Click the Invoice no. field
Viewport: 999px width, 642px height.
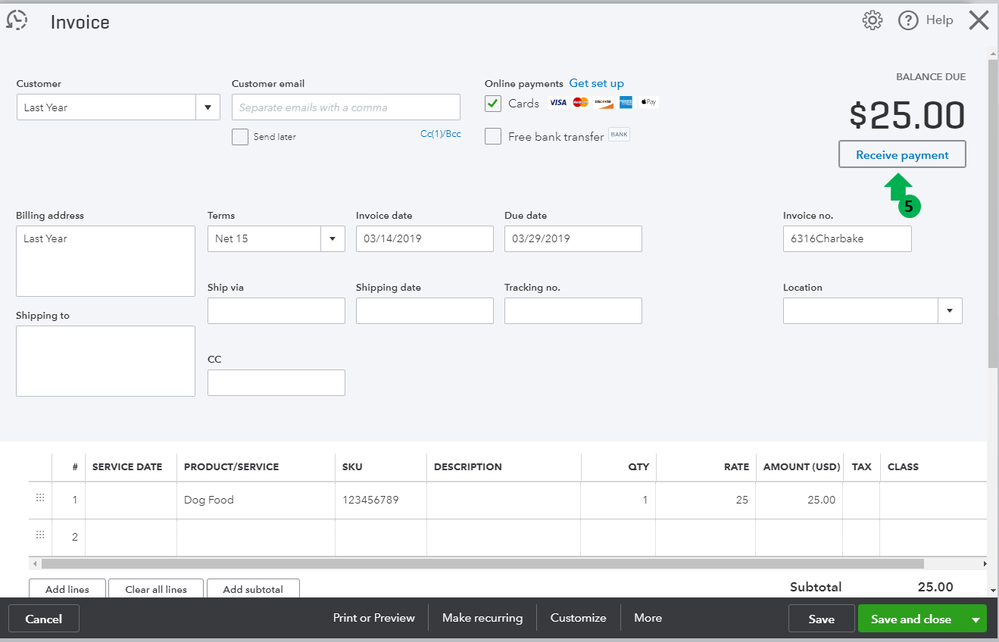847,239
